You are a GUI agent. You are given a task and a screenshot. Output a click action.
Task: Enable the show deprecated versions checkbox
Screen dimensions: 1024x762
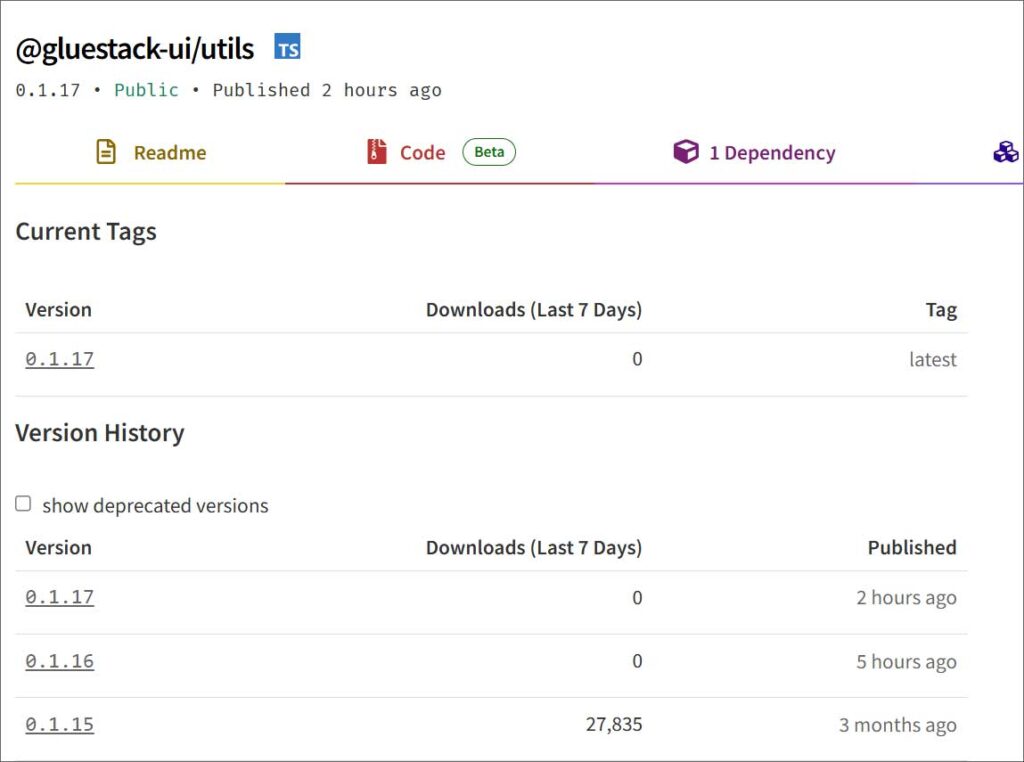click(x=23, y=504)
